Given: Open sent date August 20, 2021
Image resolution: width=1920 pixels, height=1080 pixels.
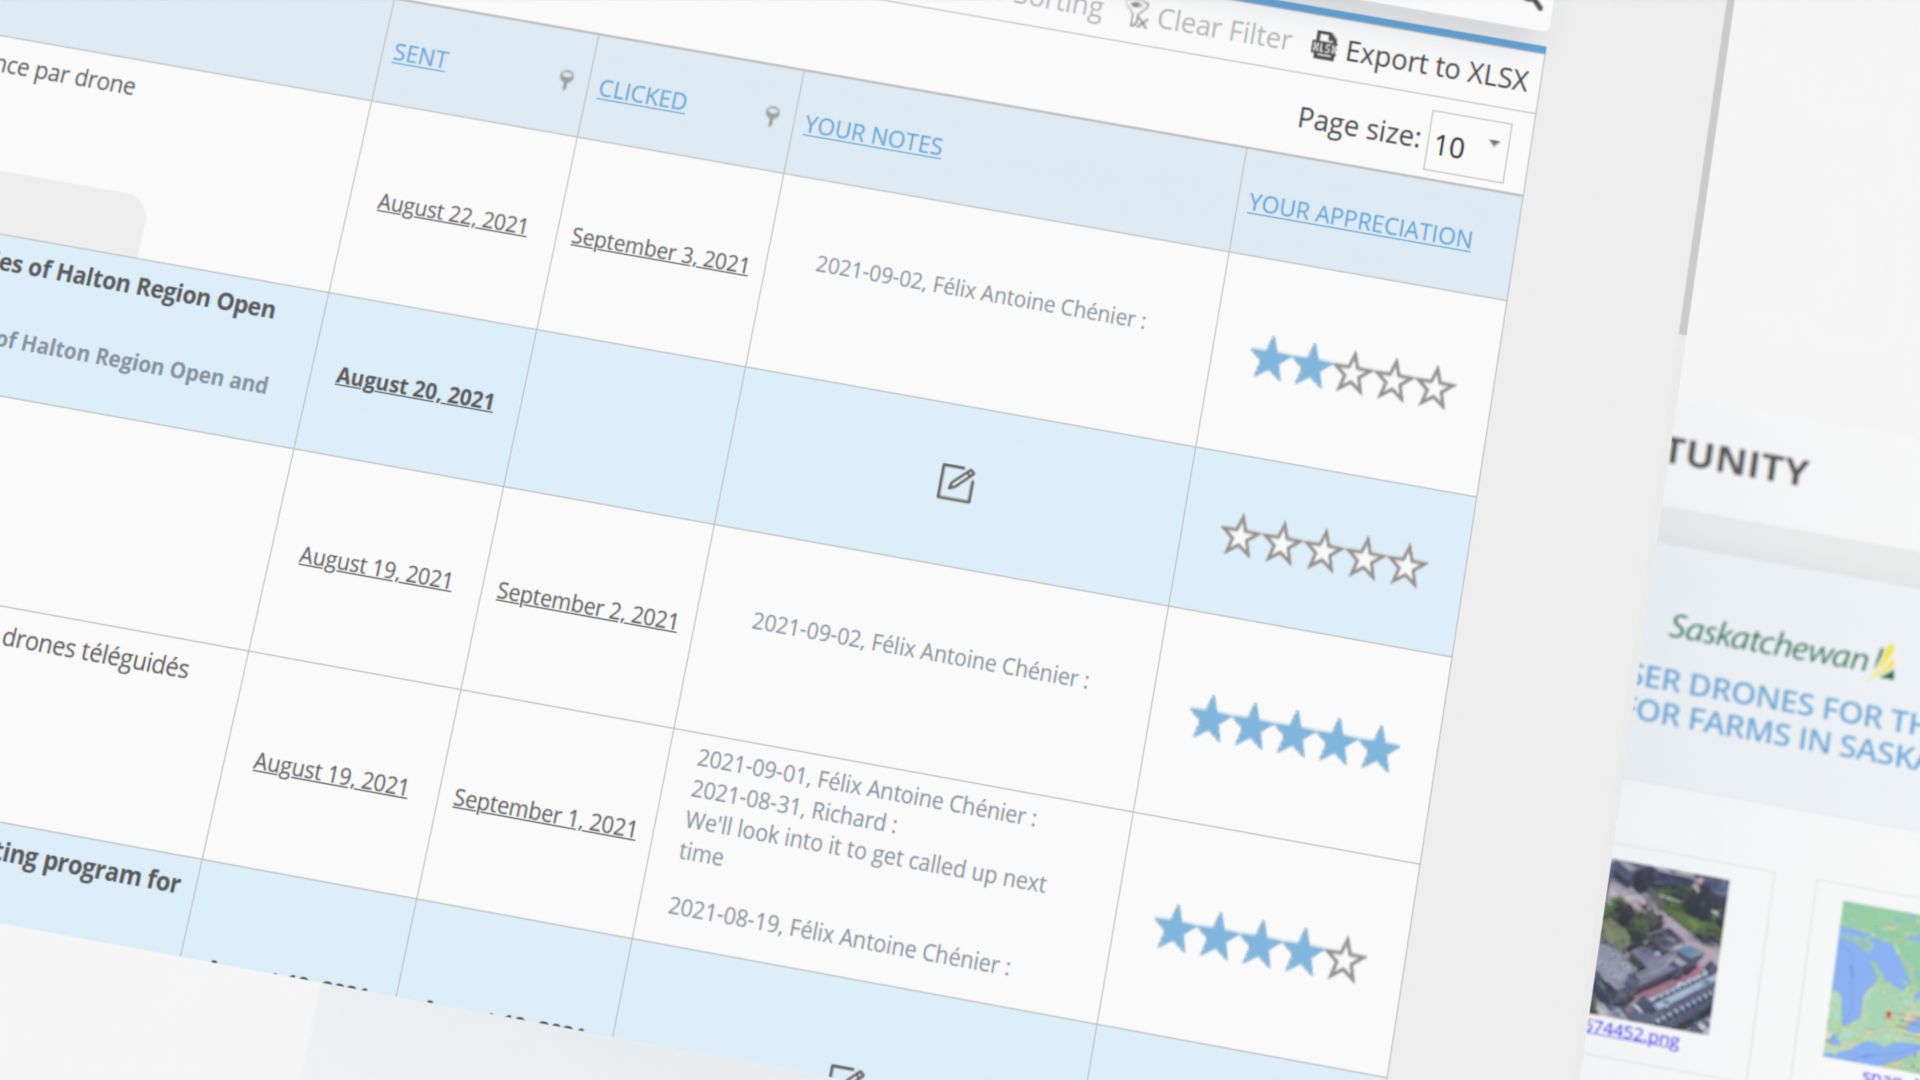Looking at the screenshot, I should tap(415, 388).
